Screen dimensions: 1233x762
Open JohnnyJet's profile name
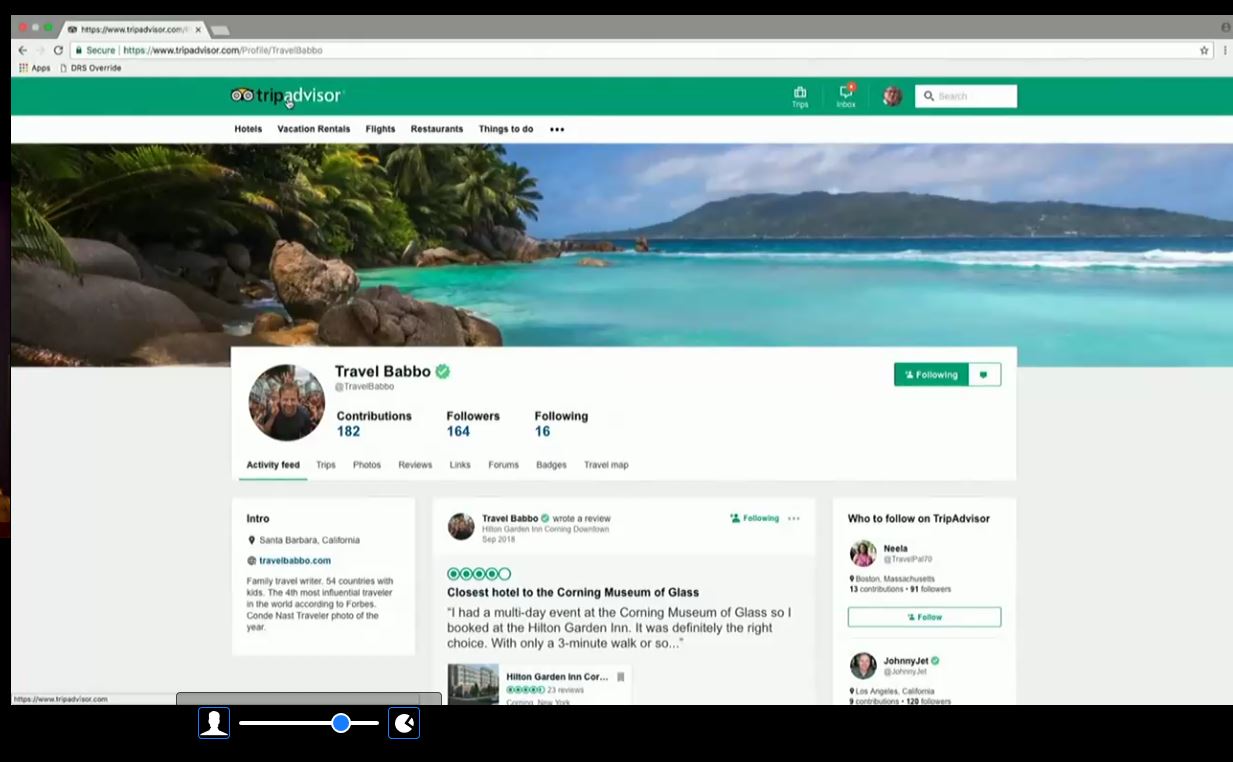[906, 661]
